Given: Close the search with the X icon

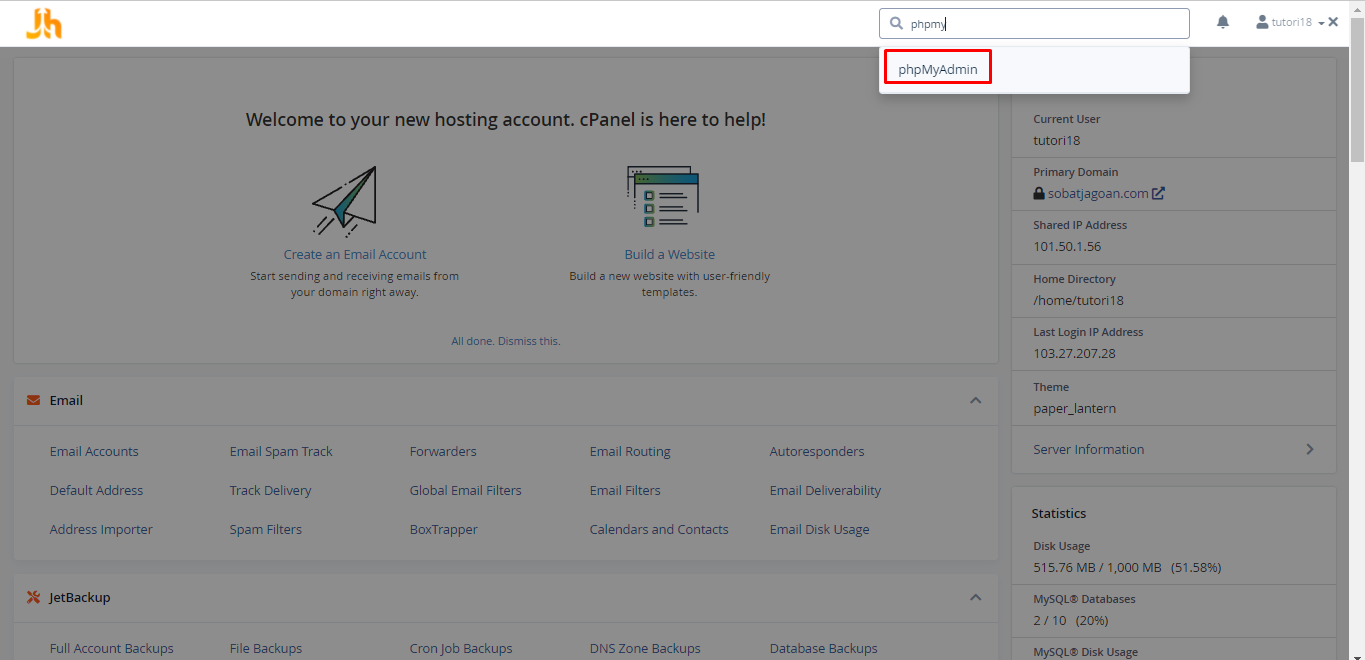Looking at the screenshot, I should point(1333,22).
